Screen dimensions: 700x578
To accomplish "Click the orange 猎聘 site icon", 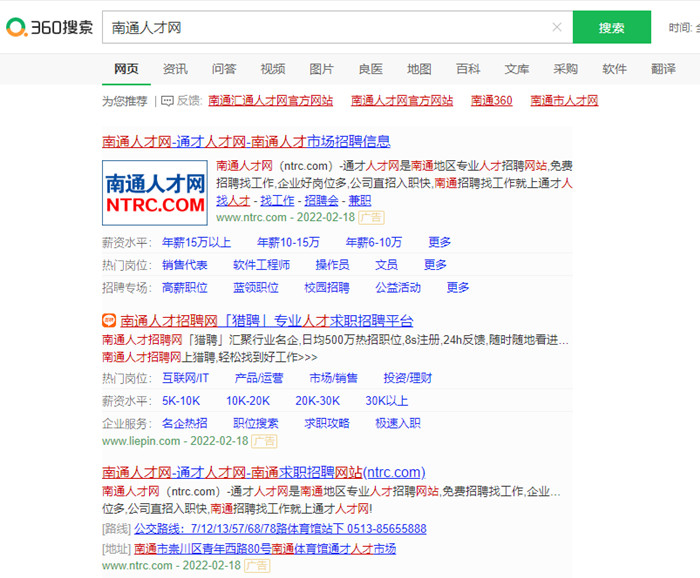I will pos(109,320).
